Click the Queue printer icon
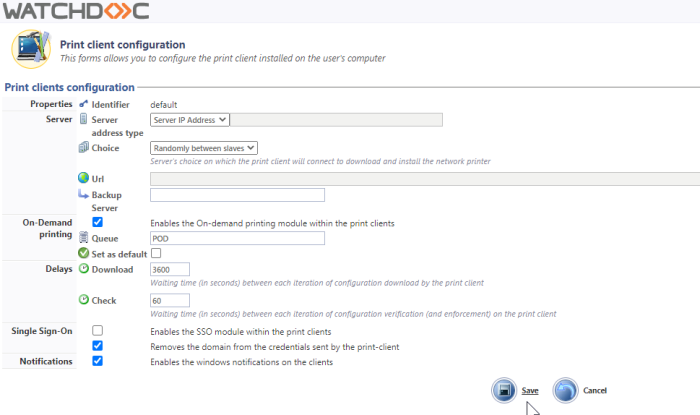The height and width of the screenshot is (415, 700). (x=84, y=238)
